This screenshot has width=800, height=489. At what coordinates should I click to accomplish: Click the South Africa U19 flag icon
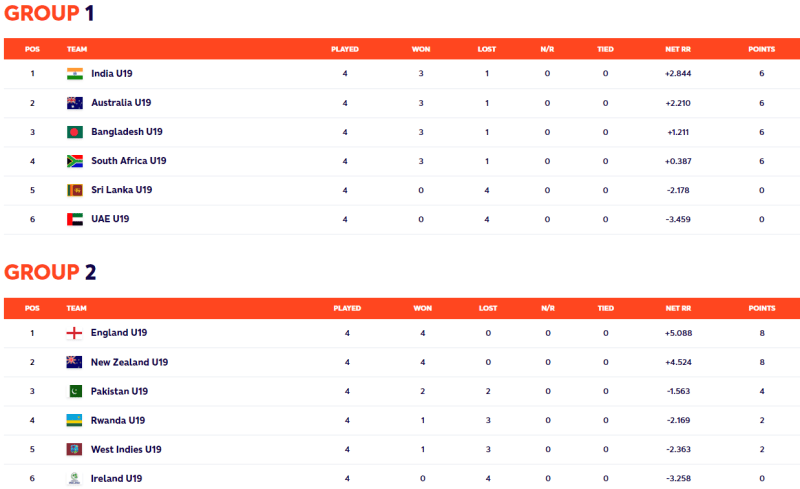(75, 160)
